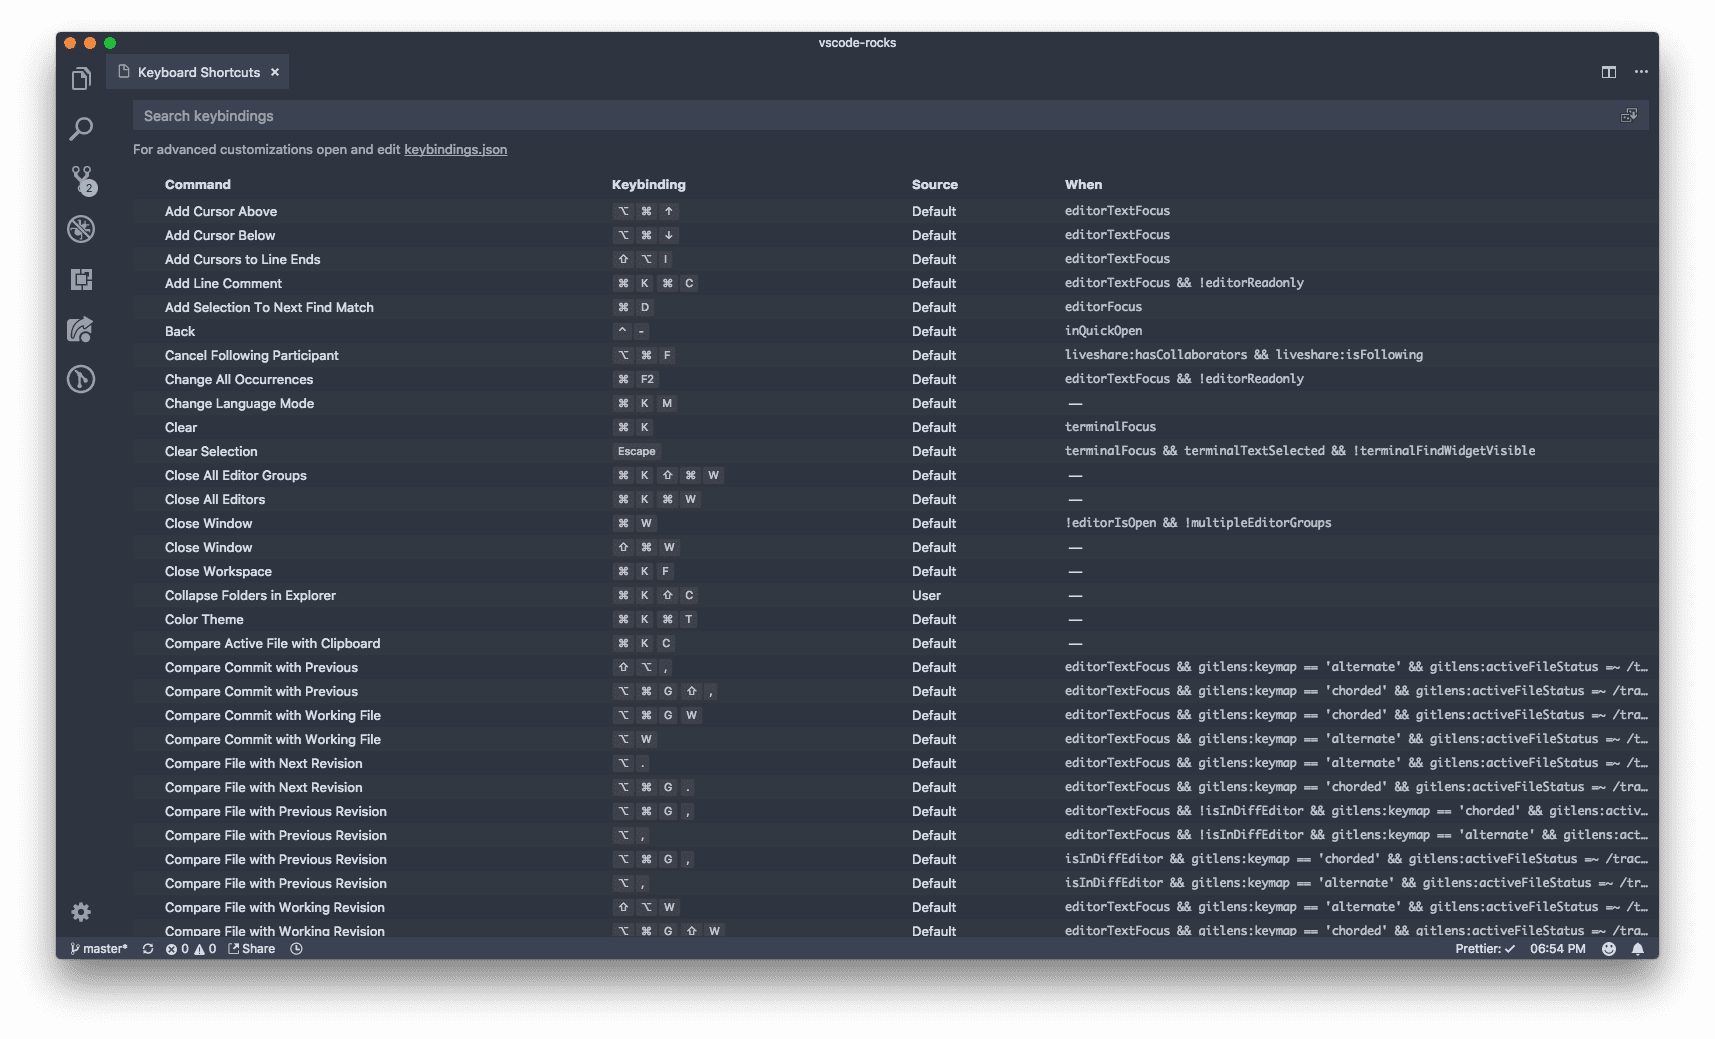Click the Share button in status bar
This screenshot has height=1039, width=1715.
point(251,949)
